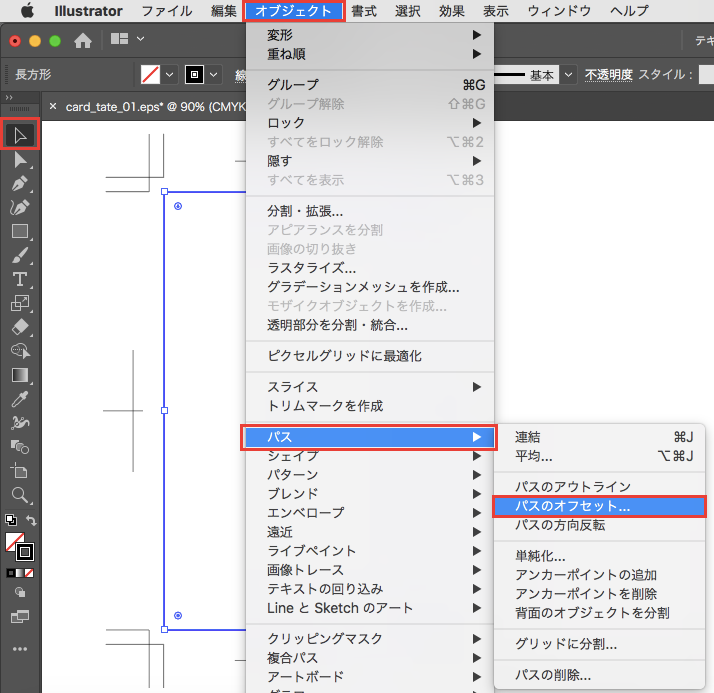714x693 pixels.
Task: Select the Type tool
Action: coord(19,279)
